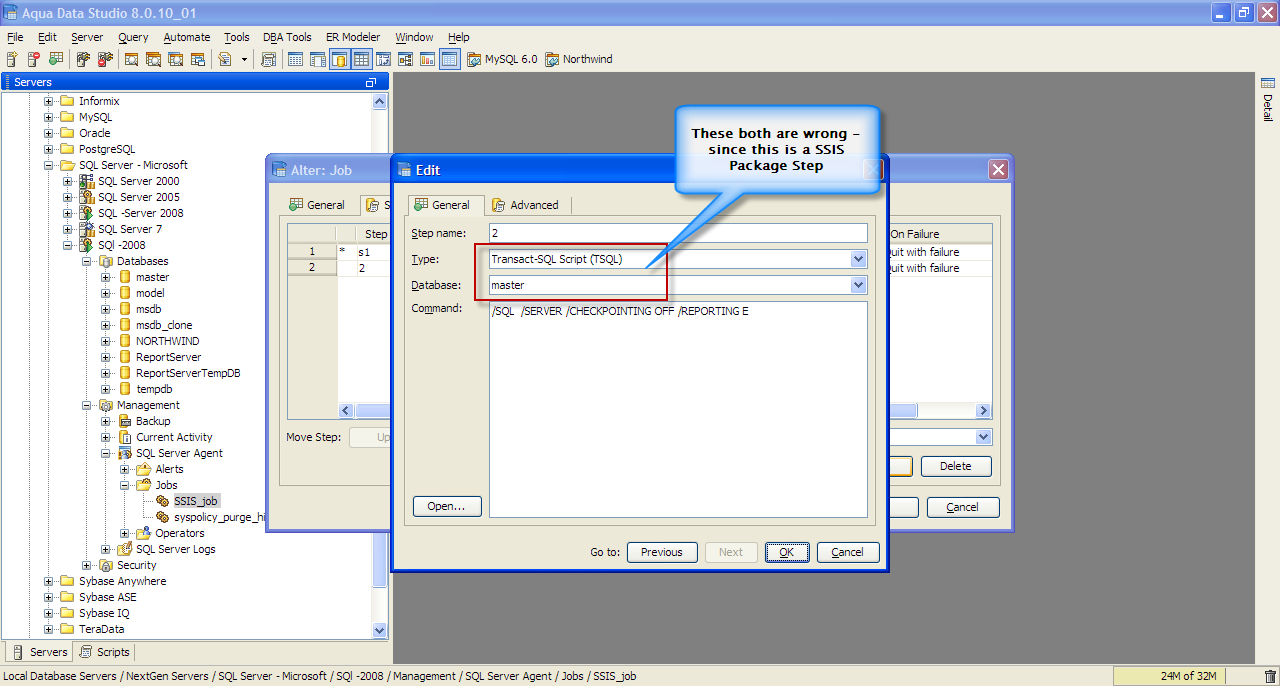The image size is (1280, 686).
Task: Open the File menu
Action: [x=15, y=37]
